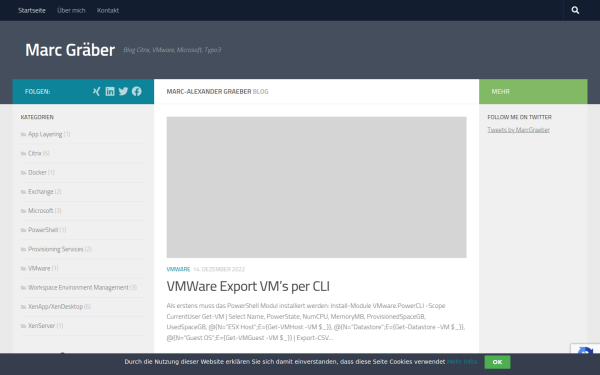The width and height of the screenshot is (600, 375).
Task: Click the FOLLOW ME ON TWITTER heading
Action: tap(519, 117)
